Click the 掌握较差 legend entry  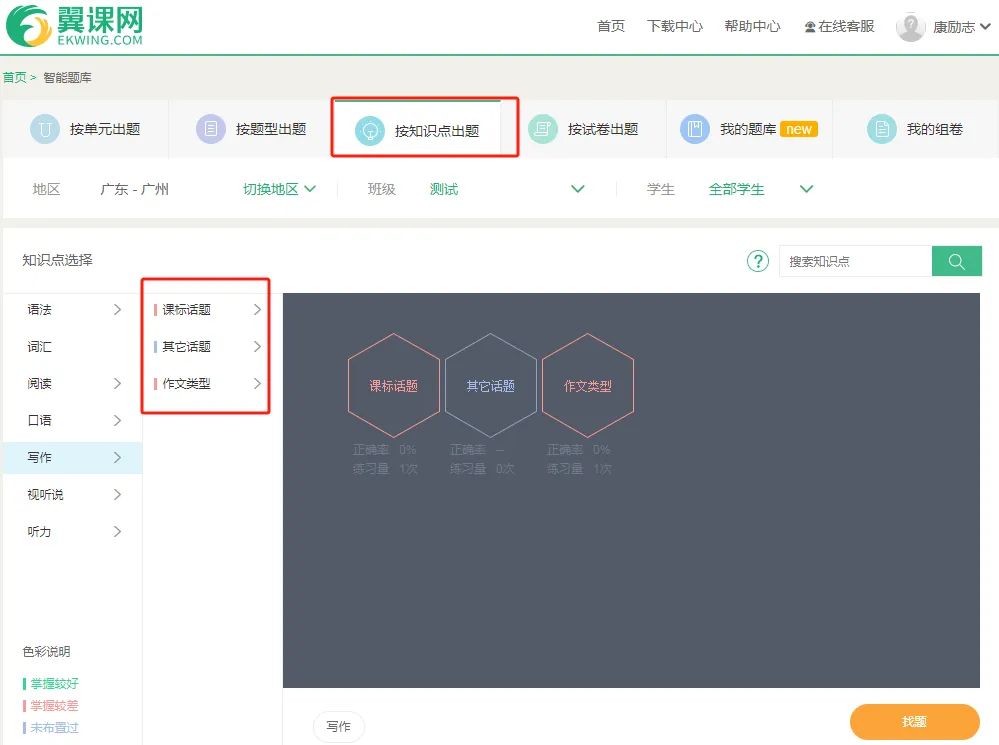[51, 705]
